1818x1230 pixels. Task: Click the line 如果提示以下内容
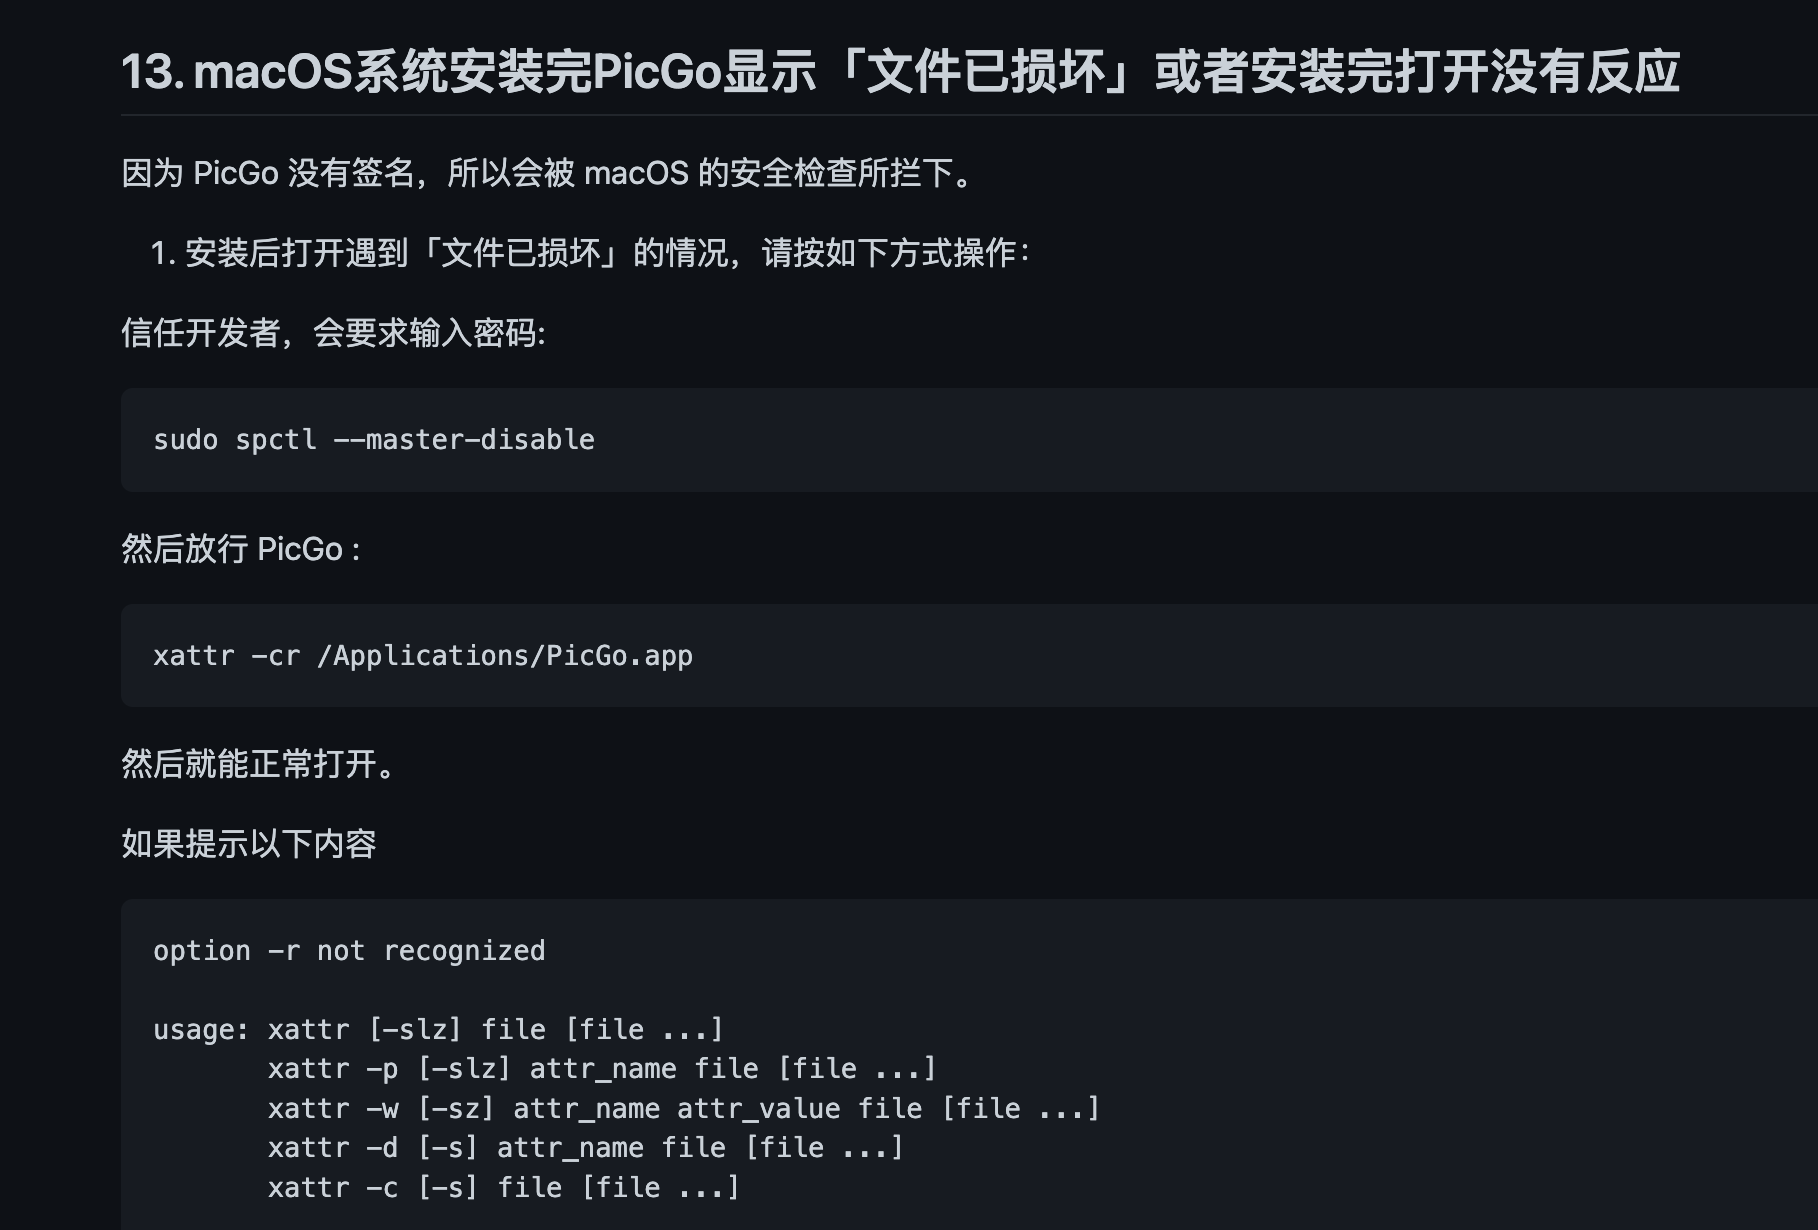pos(249,844)
